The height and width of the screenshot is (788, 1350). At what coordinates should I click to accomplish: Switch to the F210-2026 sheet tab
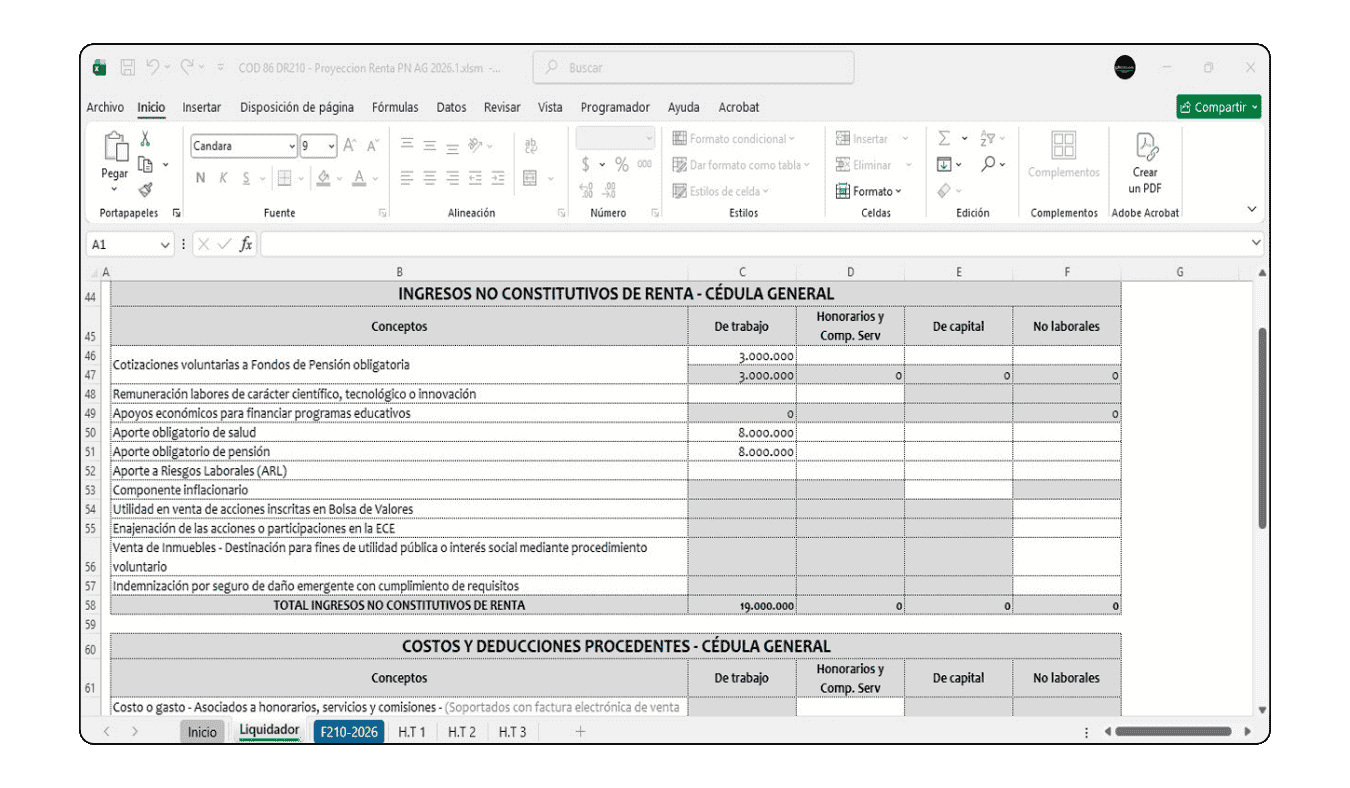tap(348, 731)
